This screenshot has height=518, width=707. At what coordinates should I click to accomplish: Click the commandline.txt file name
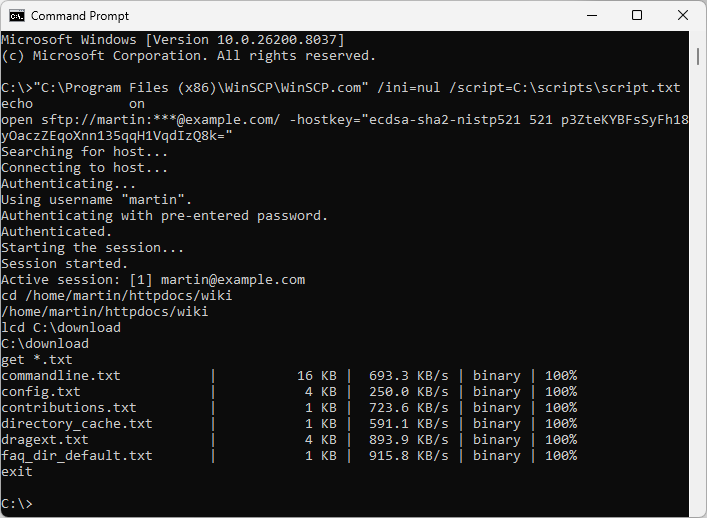tap(61, 376)
